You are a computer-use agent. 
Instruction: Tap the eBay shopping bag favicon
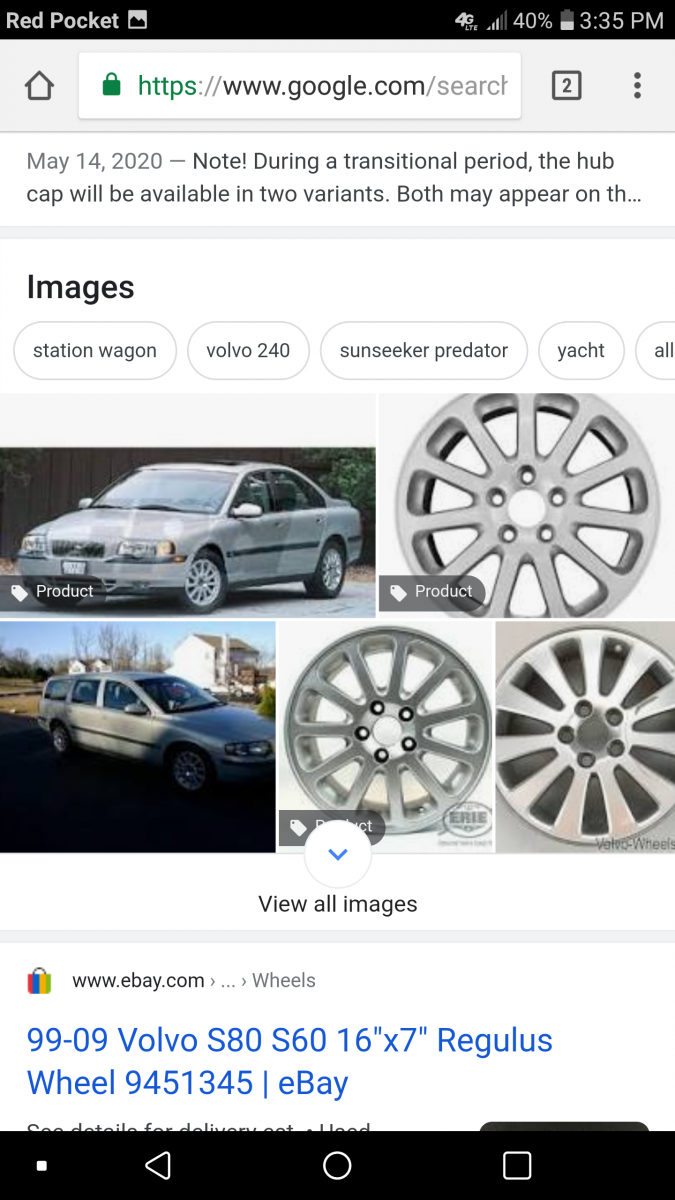tap(39, 980)
